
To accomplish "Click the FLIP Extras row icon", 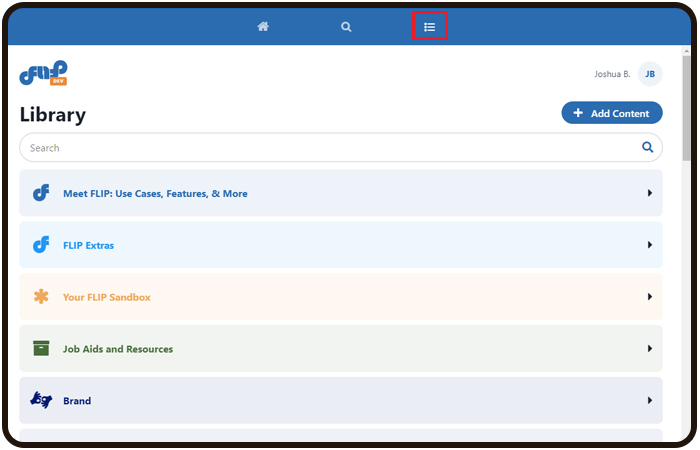I will 41,245.
